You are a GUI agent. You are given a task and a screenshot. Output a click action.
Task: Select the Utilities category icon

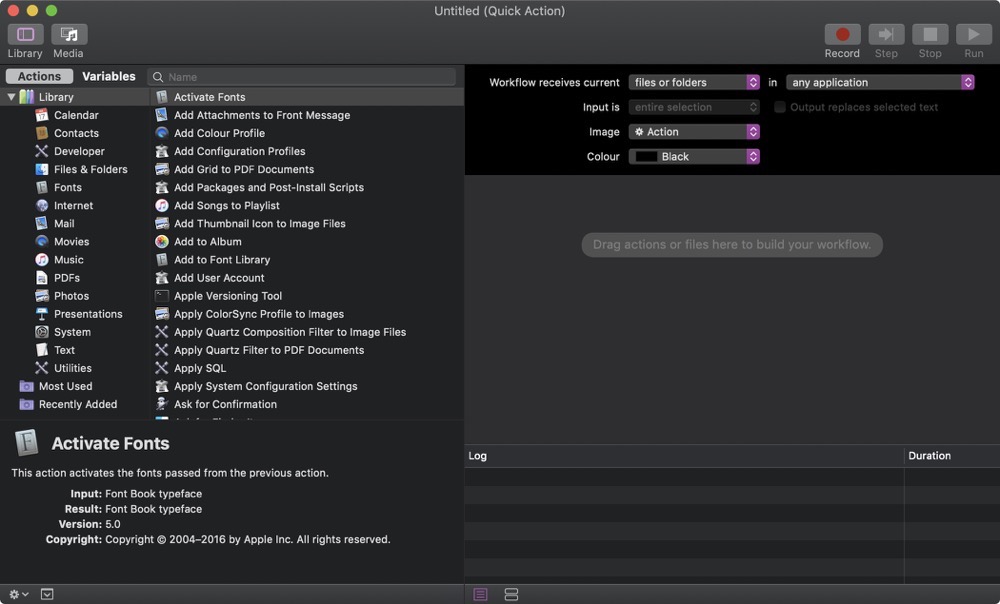coord(41,368)
